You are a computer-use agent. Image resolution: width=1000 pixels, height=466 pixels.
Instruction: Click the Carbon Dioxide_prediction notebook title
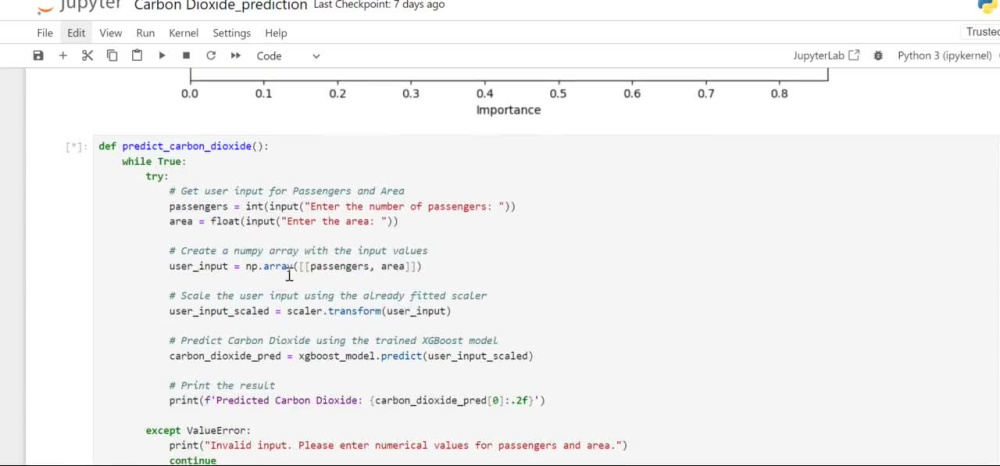(221, 6)
